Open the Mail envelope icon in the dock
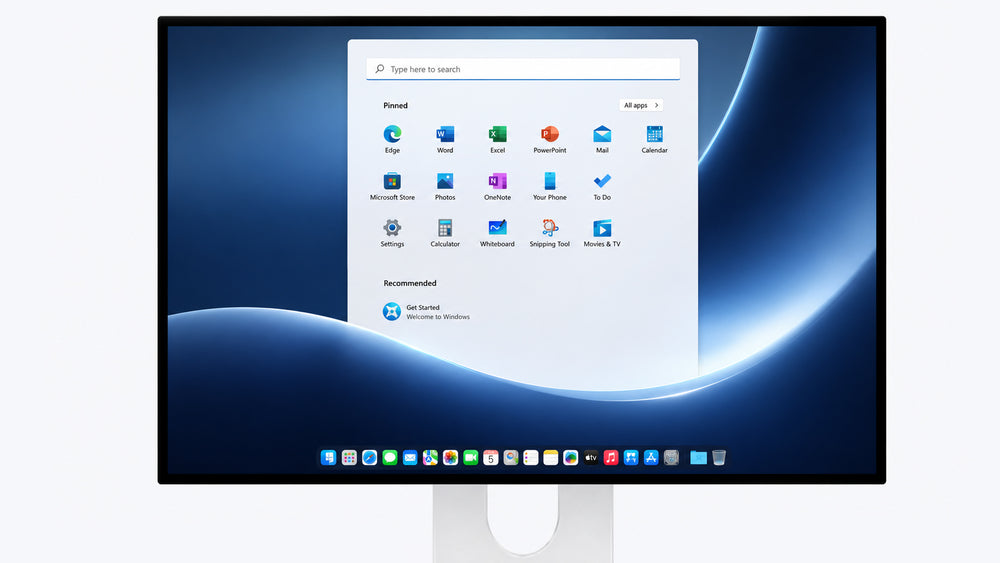Screen dimensions: 1000x563 click(x=410, y=457)
